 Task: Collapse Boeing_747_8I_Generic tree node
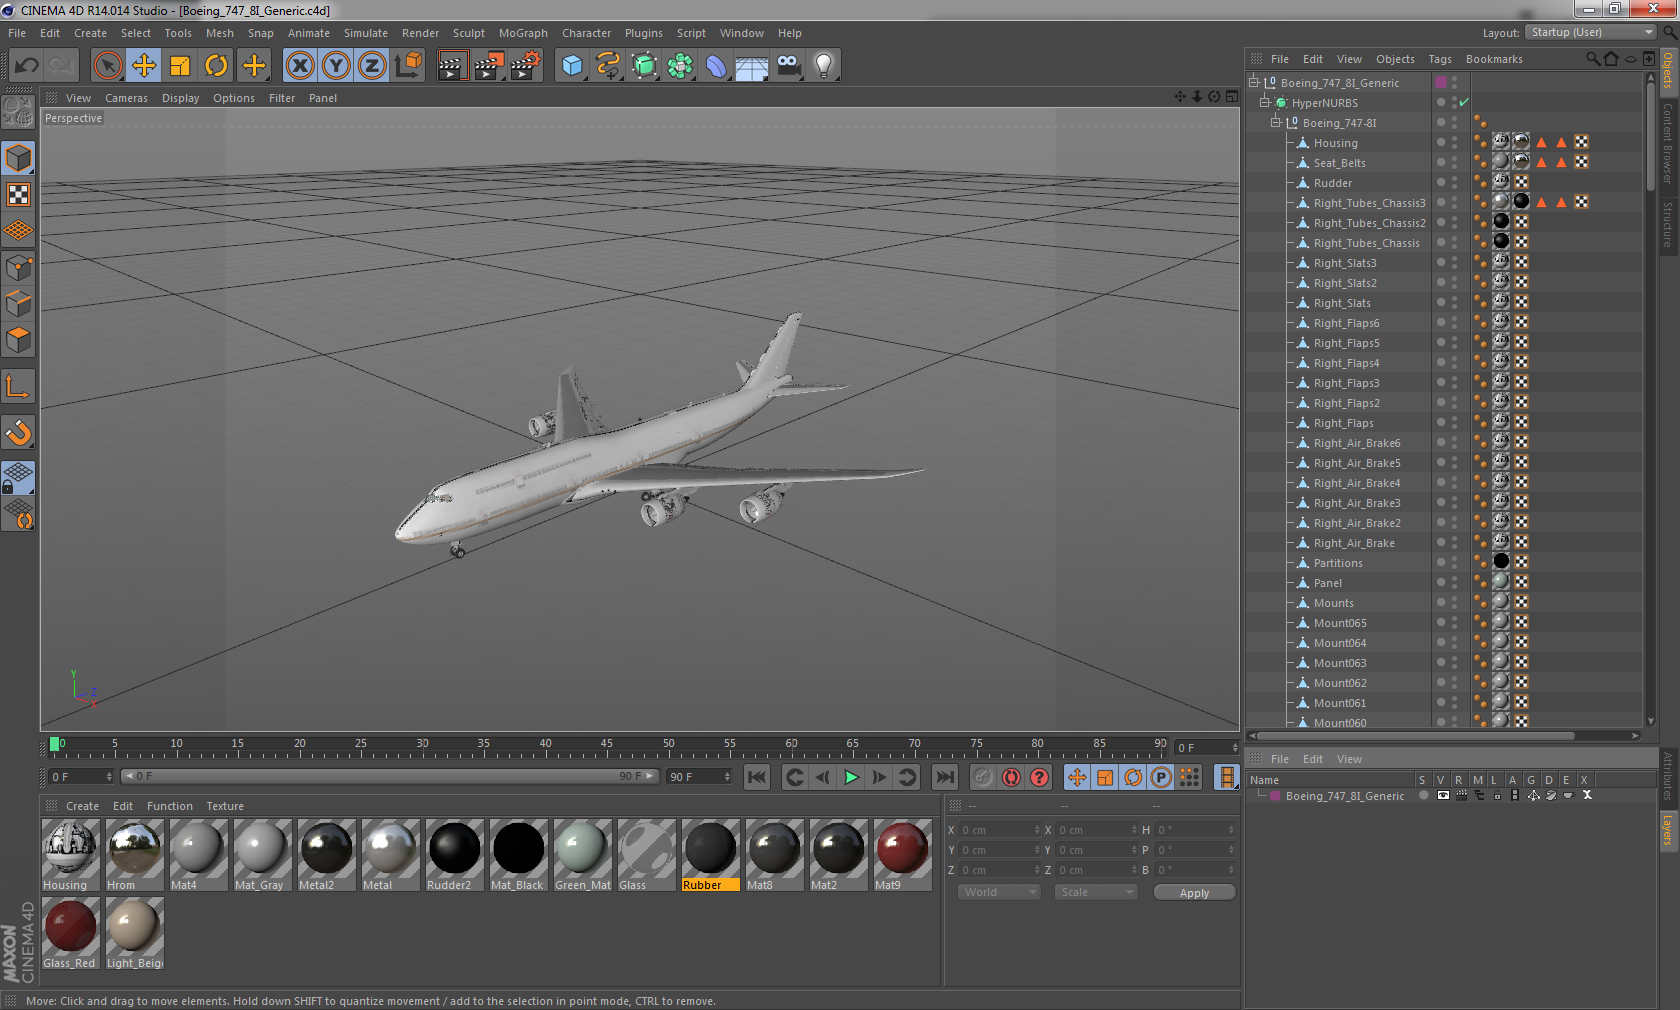[1254, 83]
